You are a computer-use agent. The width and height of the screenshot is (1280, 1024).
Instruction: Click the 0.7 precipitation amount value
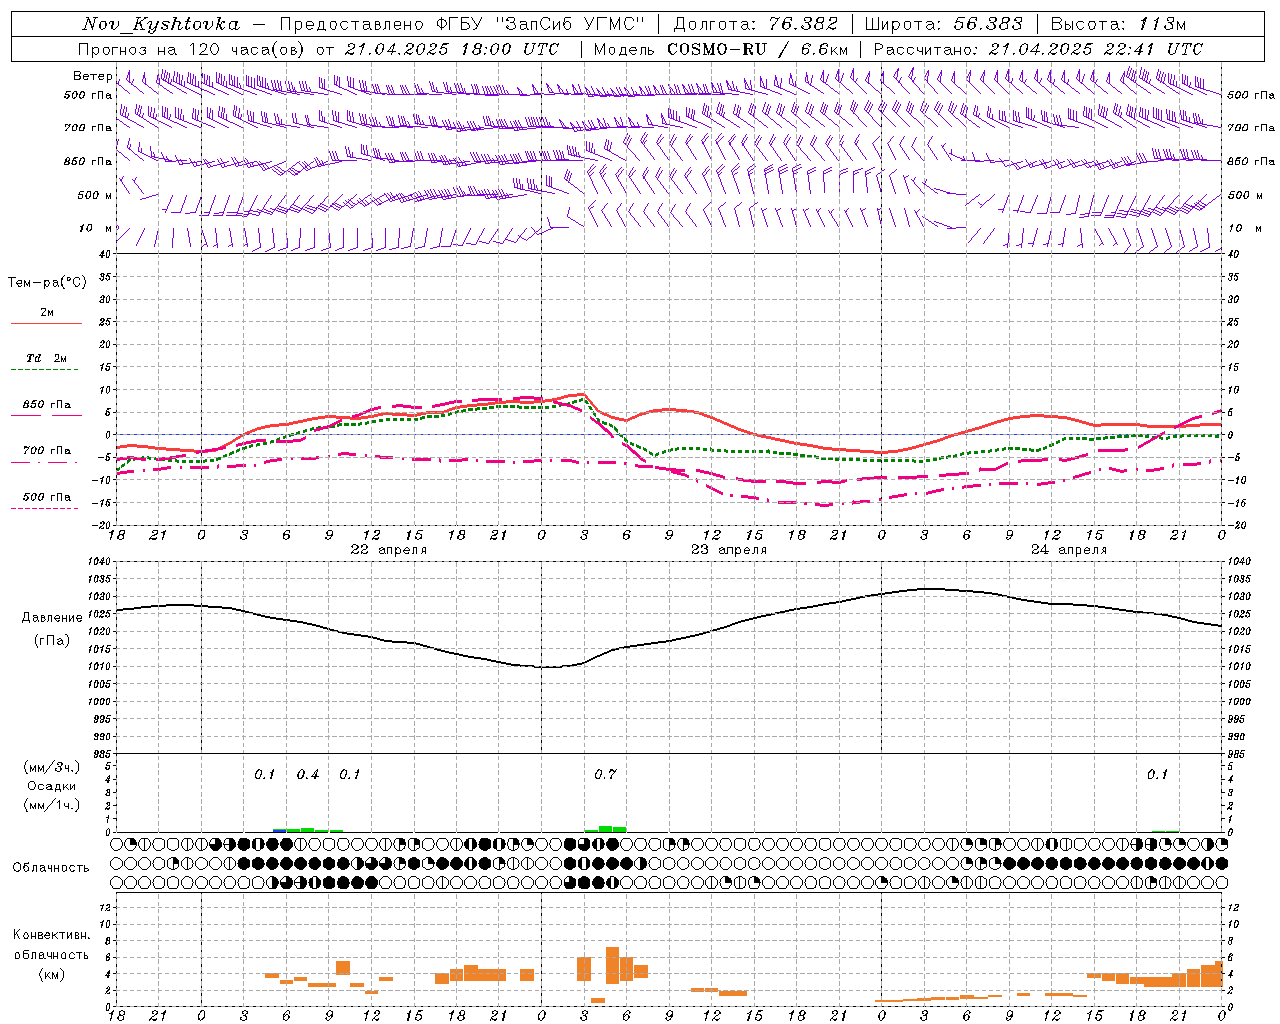[605, 774]
